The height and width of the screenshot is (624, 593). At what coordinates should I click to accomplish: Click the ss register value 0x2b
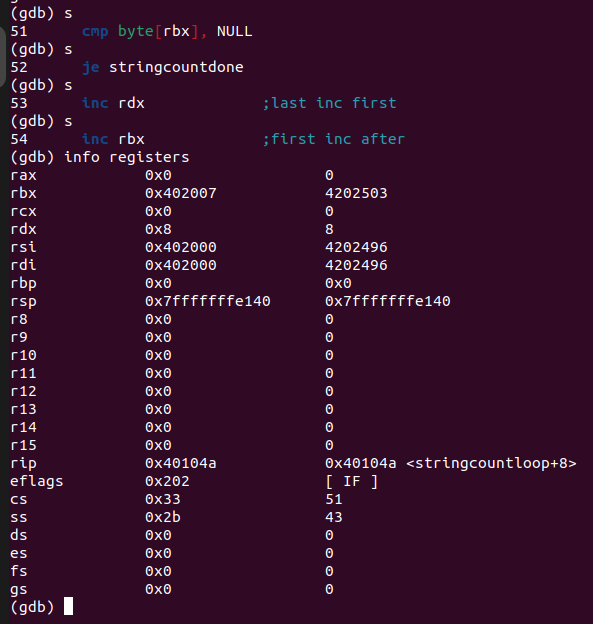click(163, 517)
